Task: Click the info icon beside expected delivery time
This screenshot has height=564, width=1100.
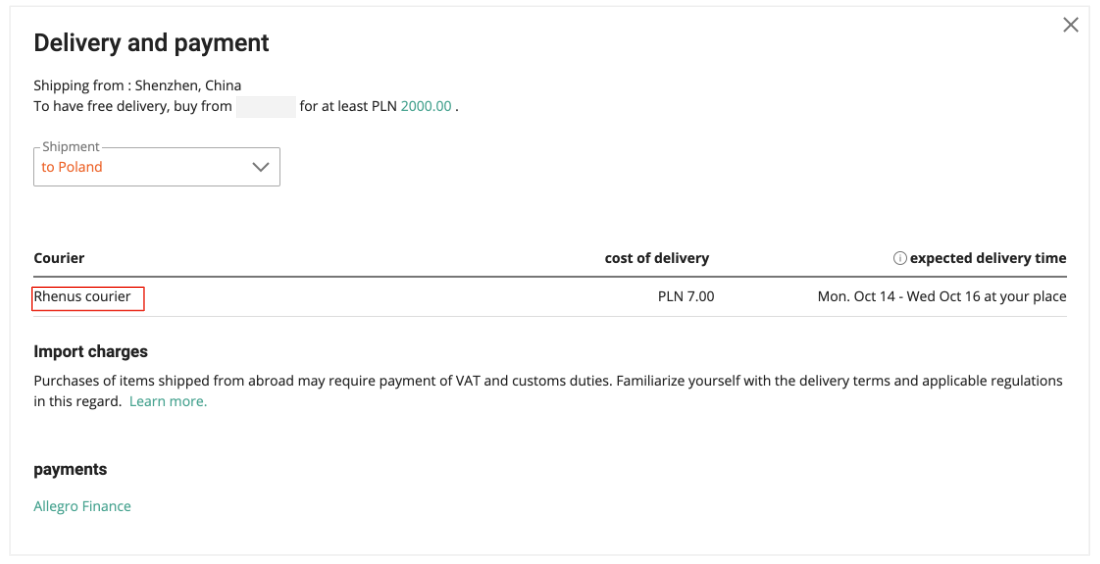Action: click(x=899, y=258)
